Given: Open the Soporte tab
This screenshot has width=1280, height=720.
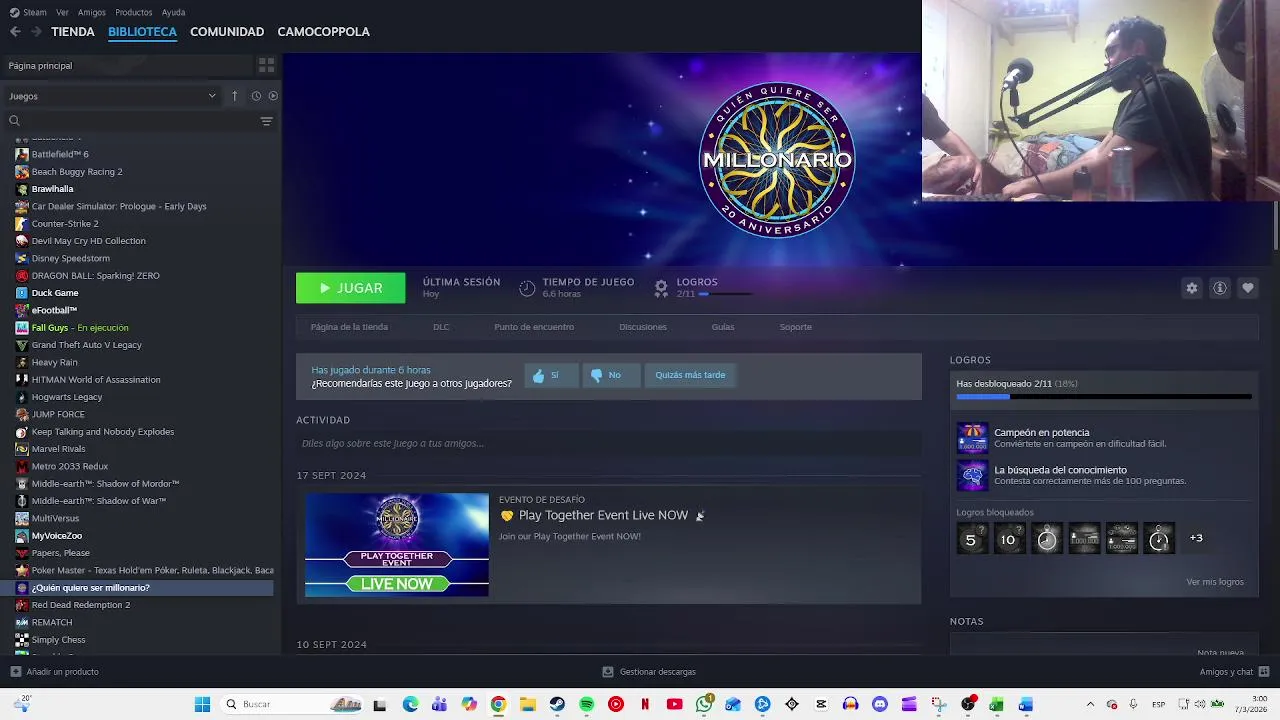Looking at the screenshot, I should [x=796, y=327].
